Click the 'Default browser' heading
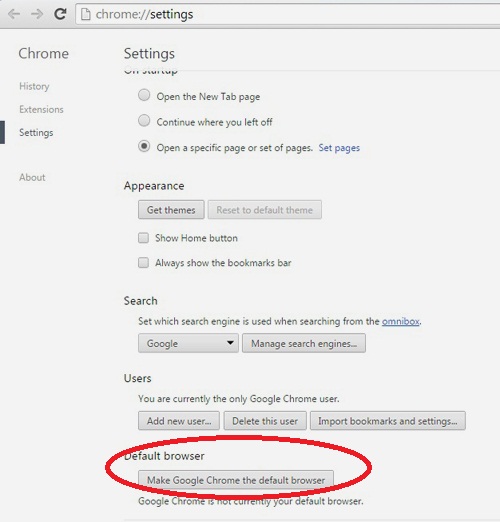 (x=164, y=456)
